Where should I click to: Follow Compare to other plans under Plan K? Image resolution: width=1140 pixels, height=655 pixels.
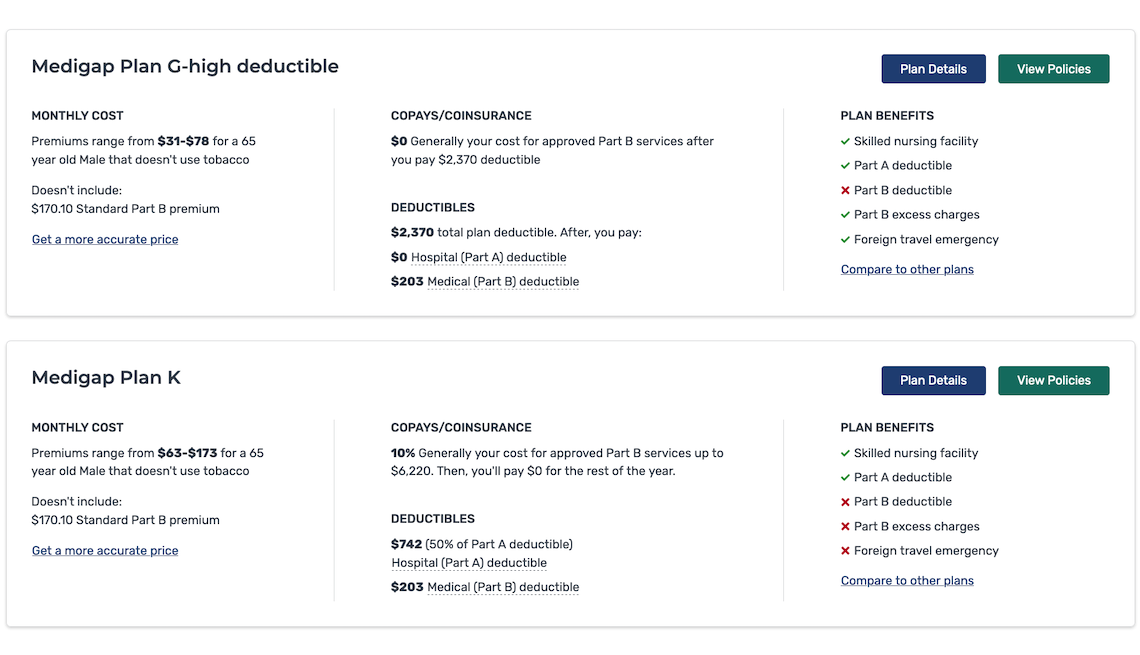tap(907, 580)
